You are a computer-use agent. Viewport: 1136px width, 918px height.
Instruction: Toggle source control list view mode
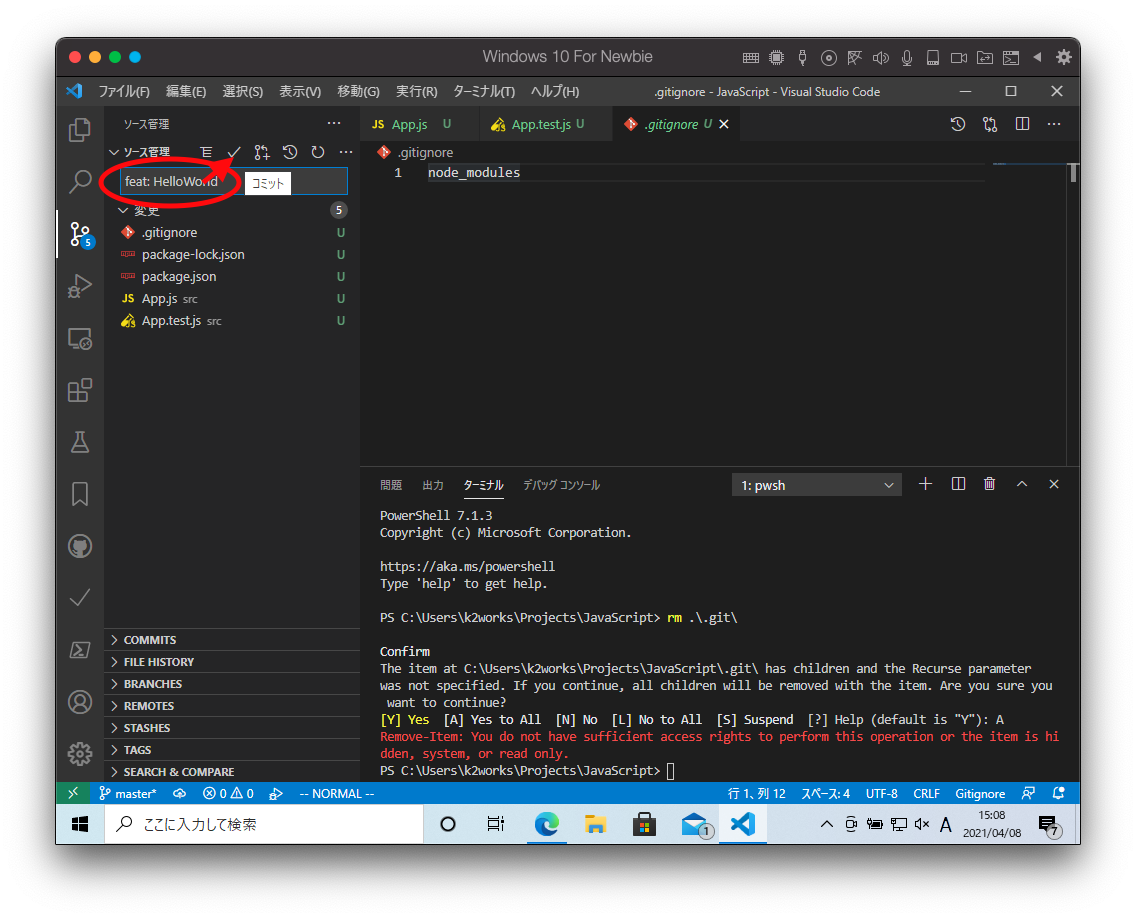(x=206, y=152)
